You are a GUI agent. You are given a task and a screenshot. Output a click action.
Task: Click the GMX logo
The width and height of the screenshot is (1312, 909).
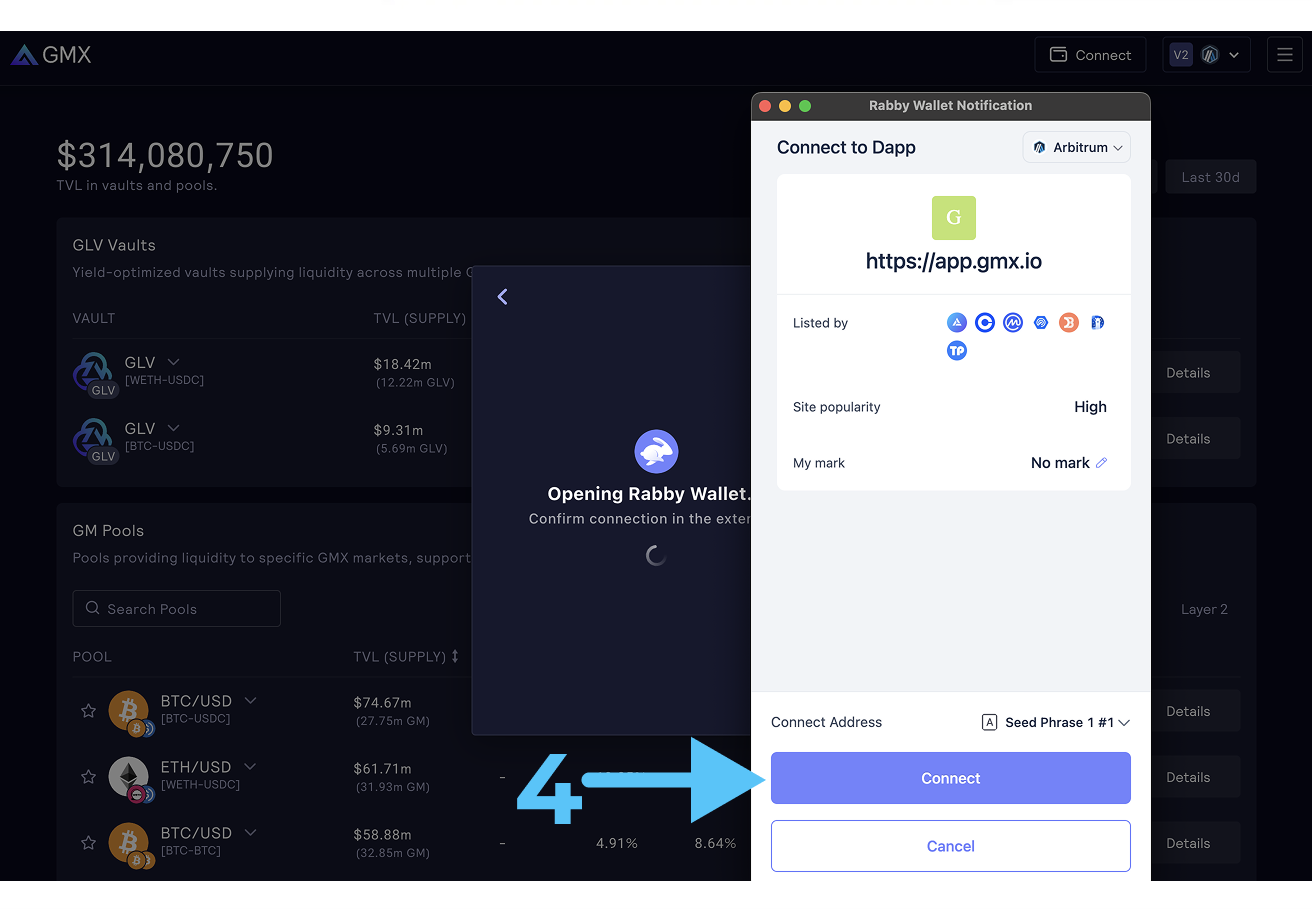click(51, 55)
